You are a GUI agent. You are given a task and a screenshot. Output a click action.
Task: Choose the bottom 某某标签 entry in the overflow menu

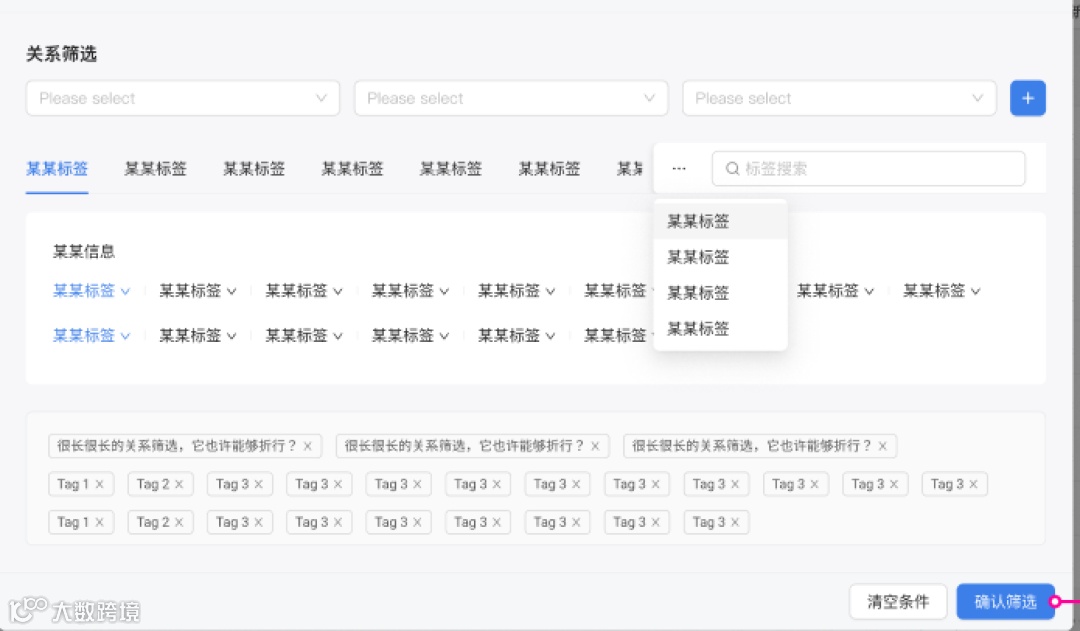pyautogui.click(x=720, y=329)
